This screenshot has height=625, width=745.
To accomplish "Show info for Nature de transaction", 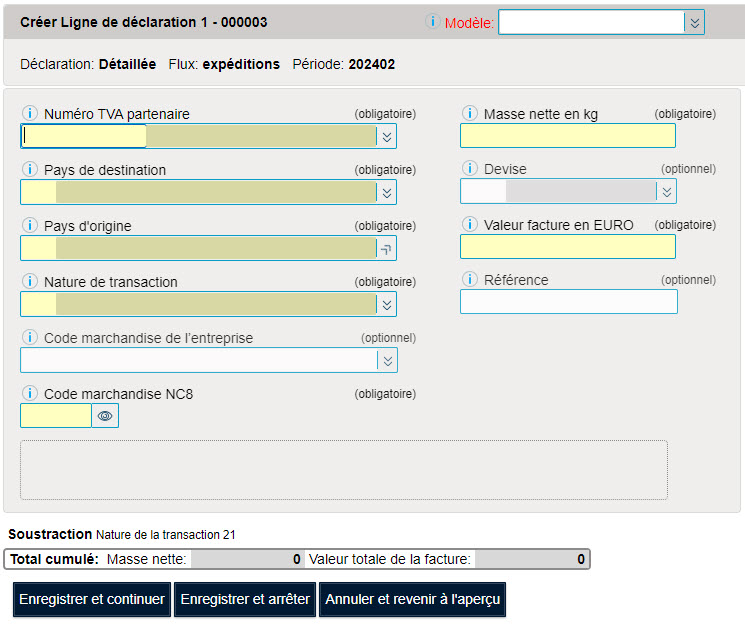I will [29, 281].
